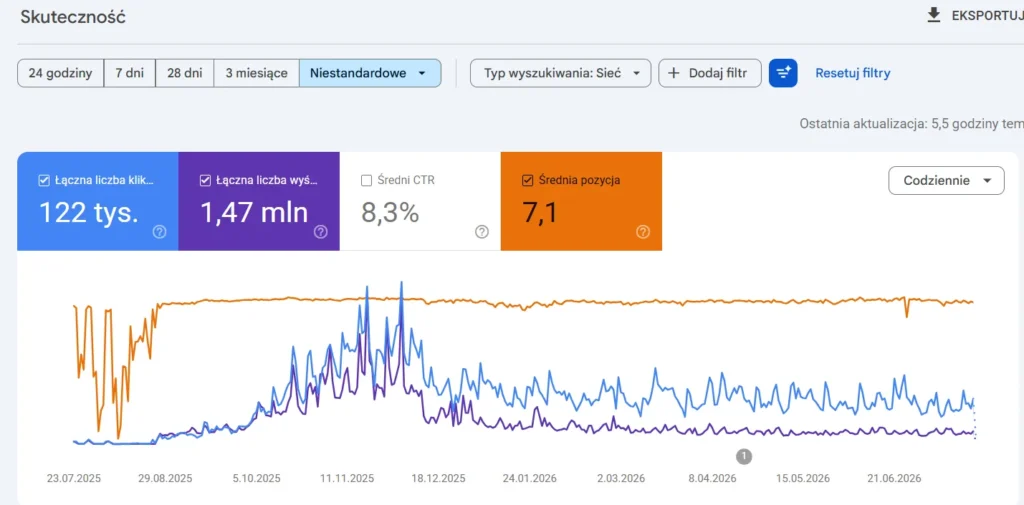Image resolution: width=1024 pixels, height=505 pixels.
Task: Click the plus icon in Dodaj filtr
Action: (x=675, y=73)
